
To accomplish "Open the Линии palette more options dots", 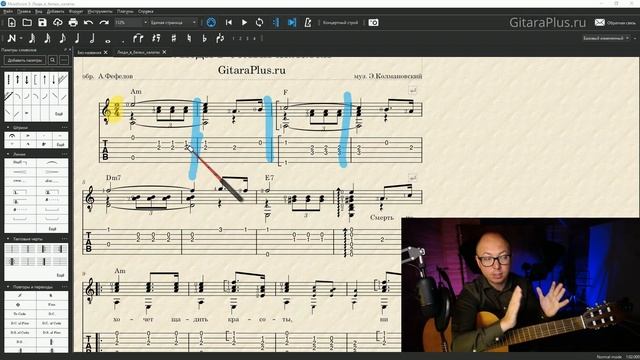I will point(64,154).
